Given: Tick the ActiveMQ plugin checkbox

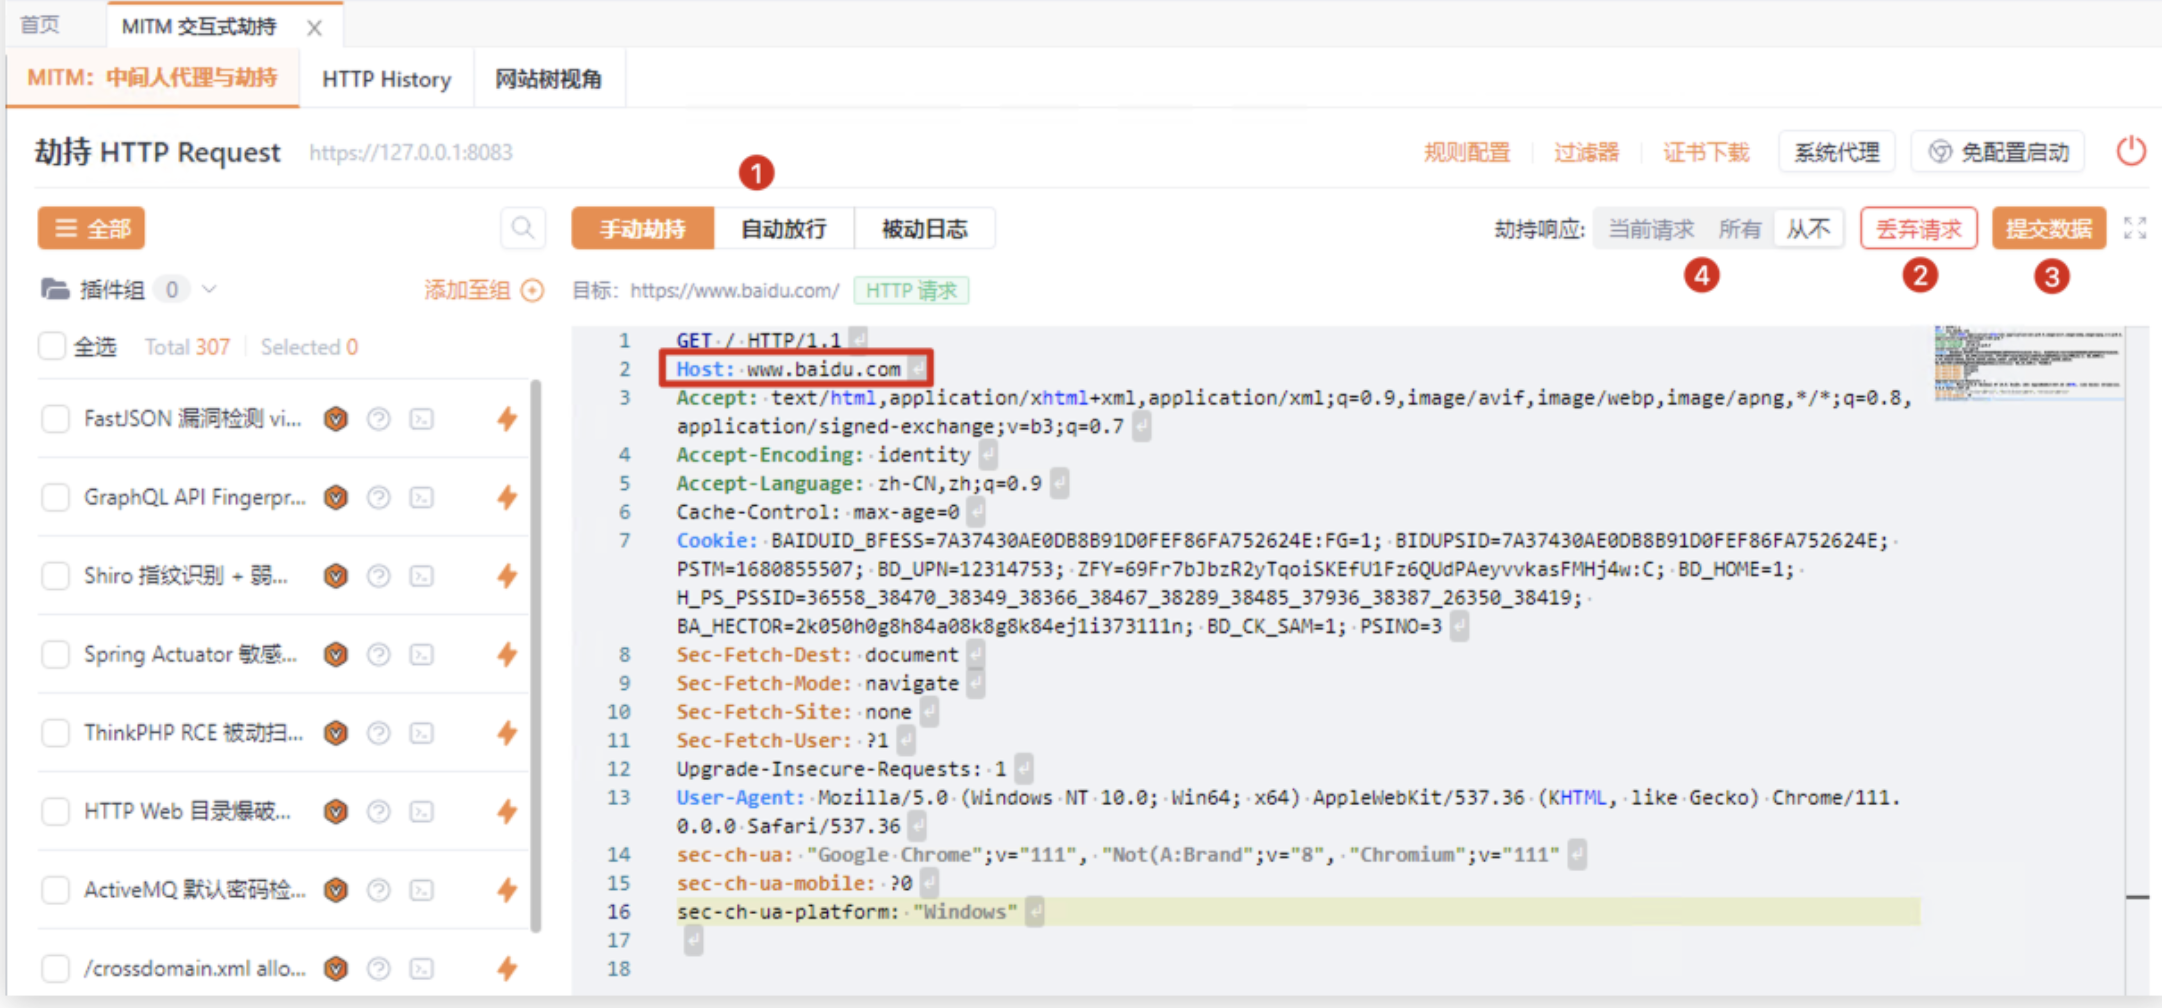Looking at the screenshot, I should click(55, 890).
